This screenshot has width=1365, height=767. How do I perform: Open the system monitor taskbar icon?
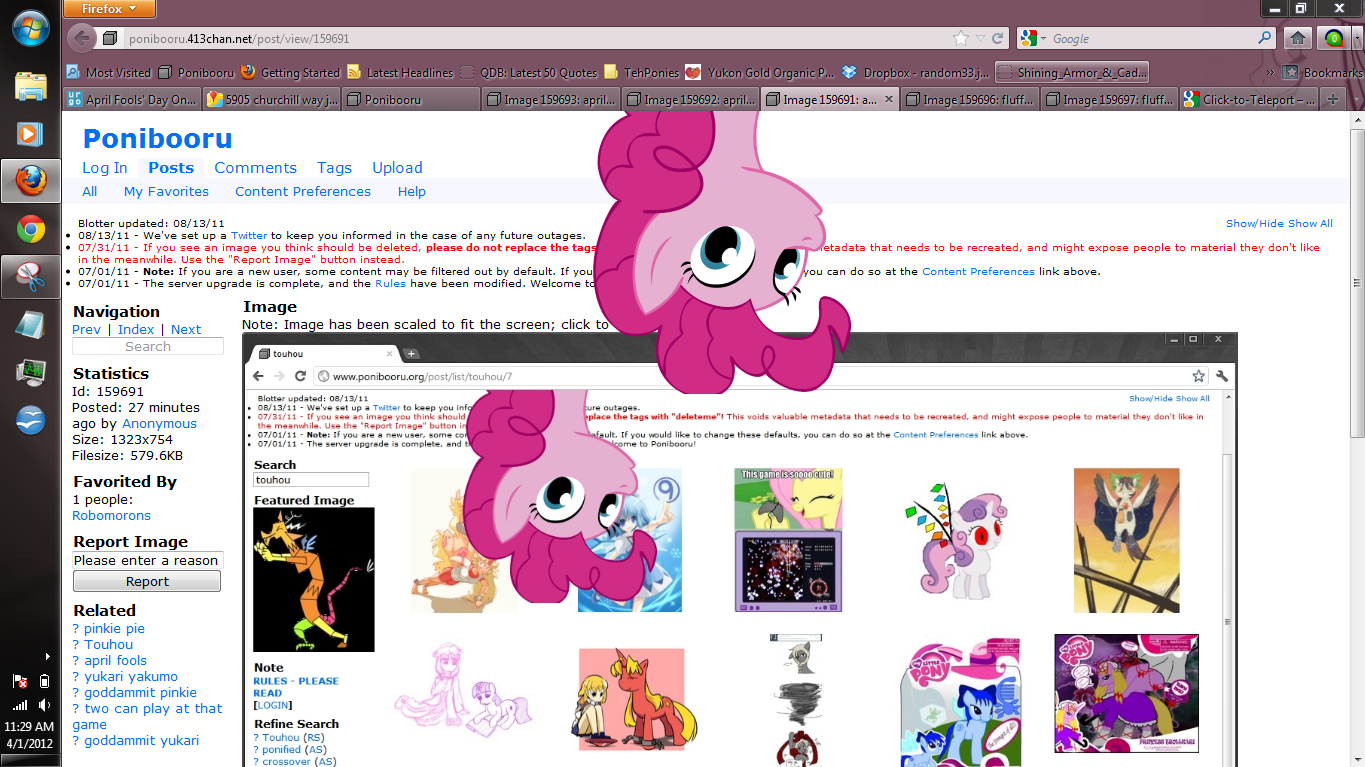30,373
